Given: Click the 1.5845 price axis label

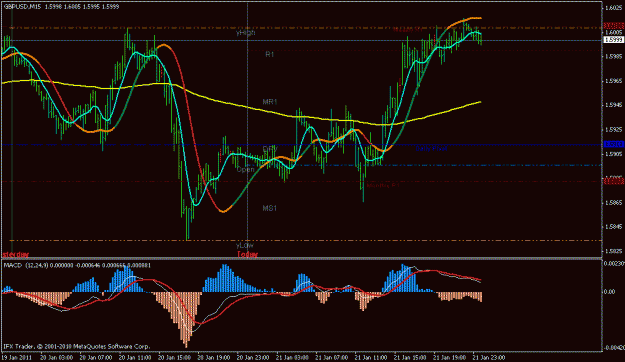Looking at the screenshot, I should (613, 227).
